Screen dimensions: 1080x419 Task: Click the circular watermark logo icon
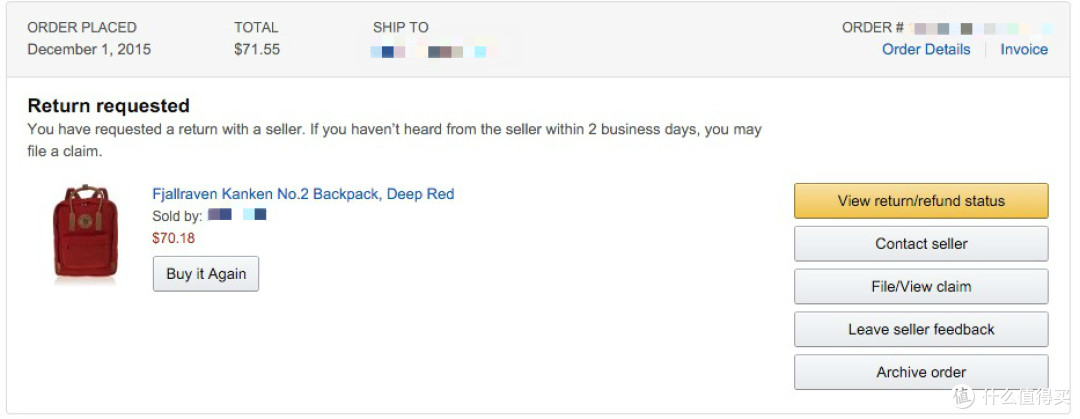[963, 396]
